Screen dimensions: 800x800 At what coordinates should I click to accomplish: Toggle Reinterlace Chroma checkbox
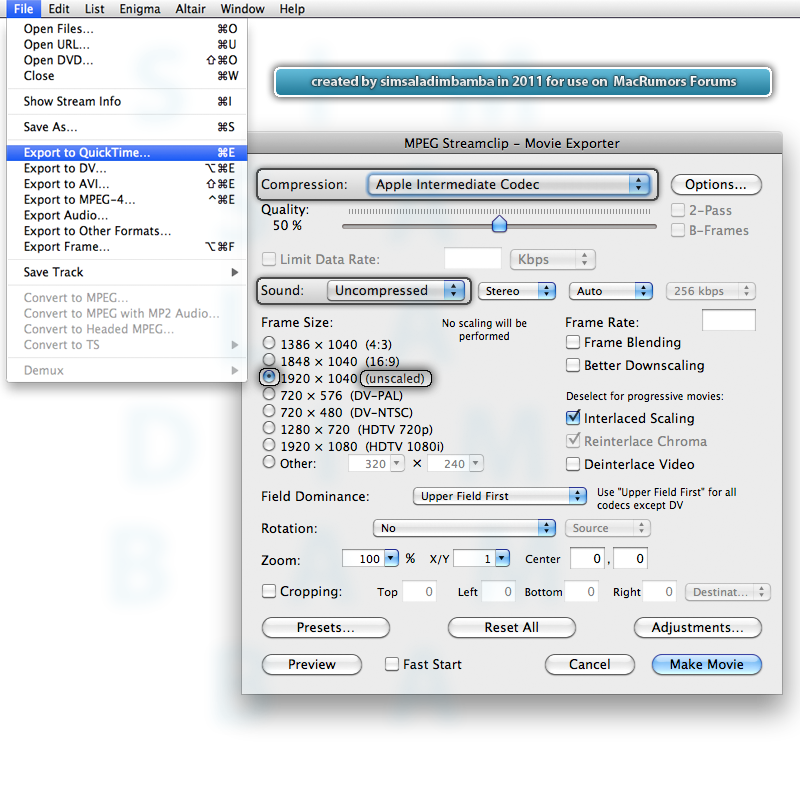click(573, 441)
